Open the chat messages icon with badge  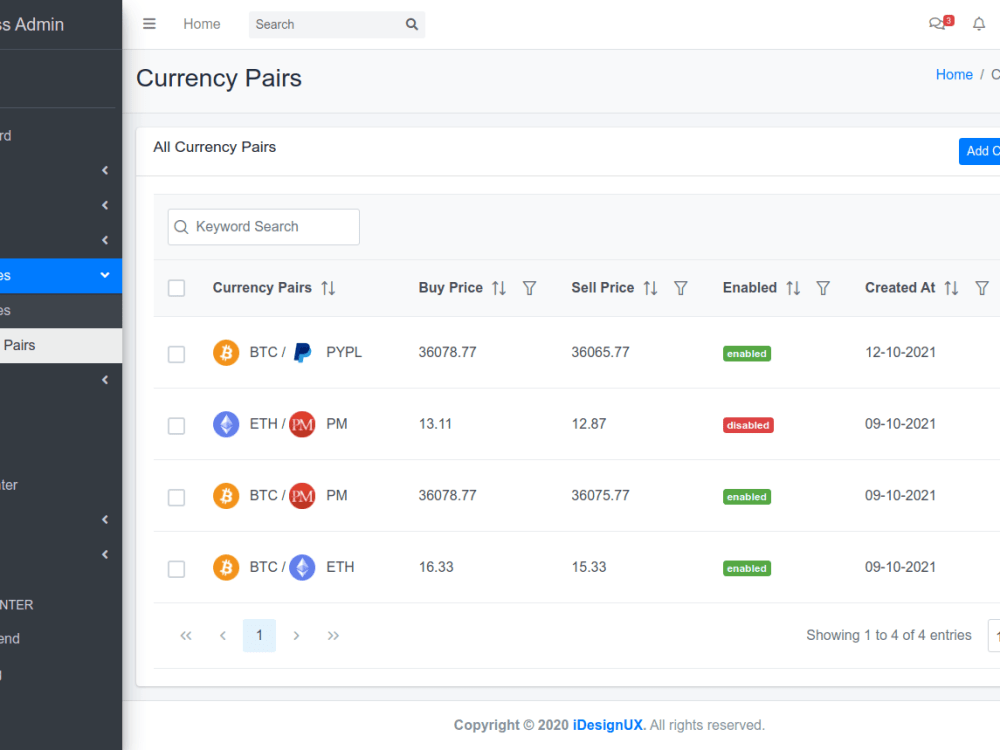click(x=940, y=23)
